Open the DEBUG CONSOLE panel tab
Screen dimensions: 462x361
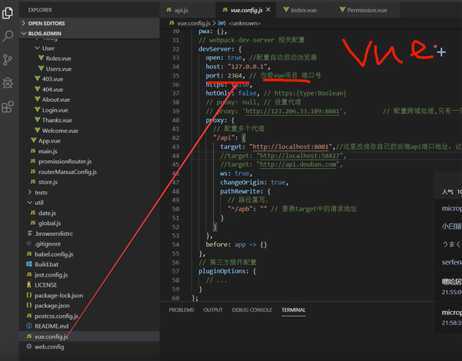point(252,310)
